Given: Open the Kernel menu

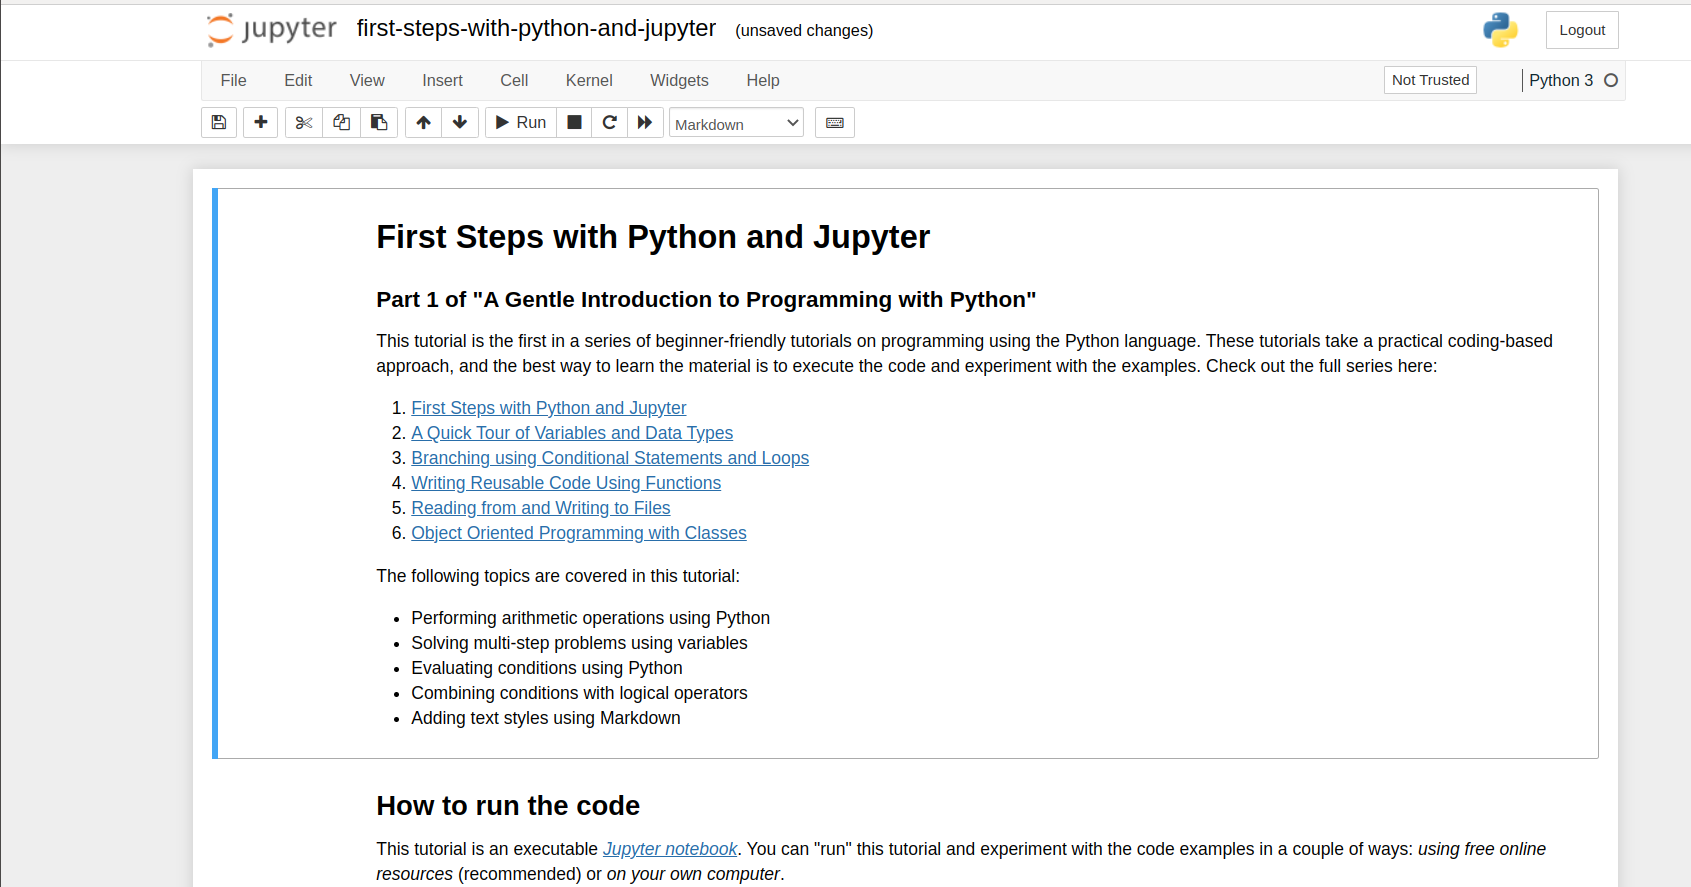Looking at the screenshot, I should [x=589, y=80].
